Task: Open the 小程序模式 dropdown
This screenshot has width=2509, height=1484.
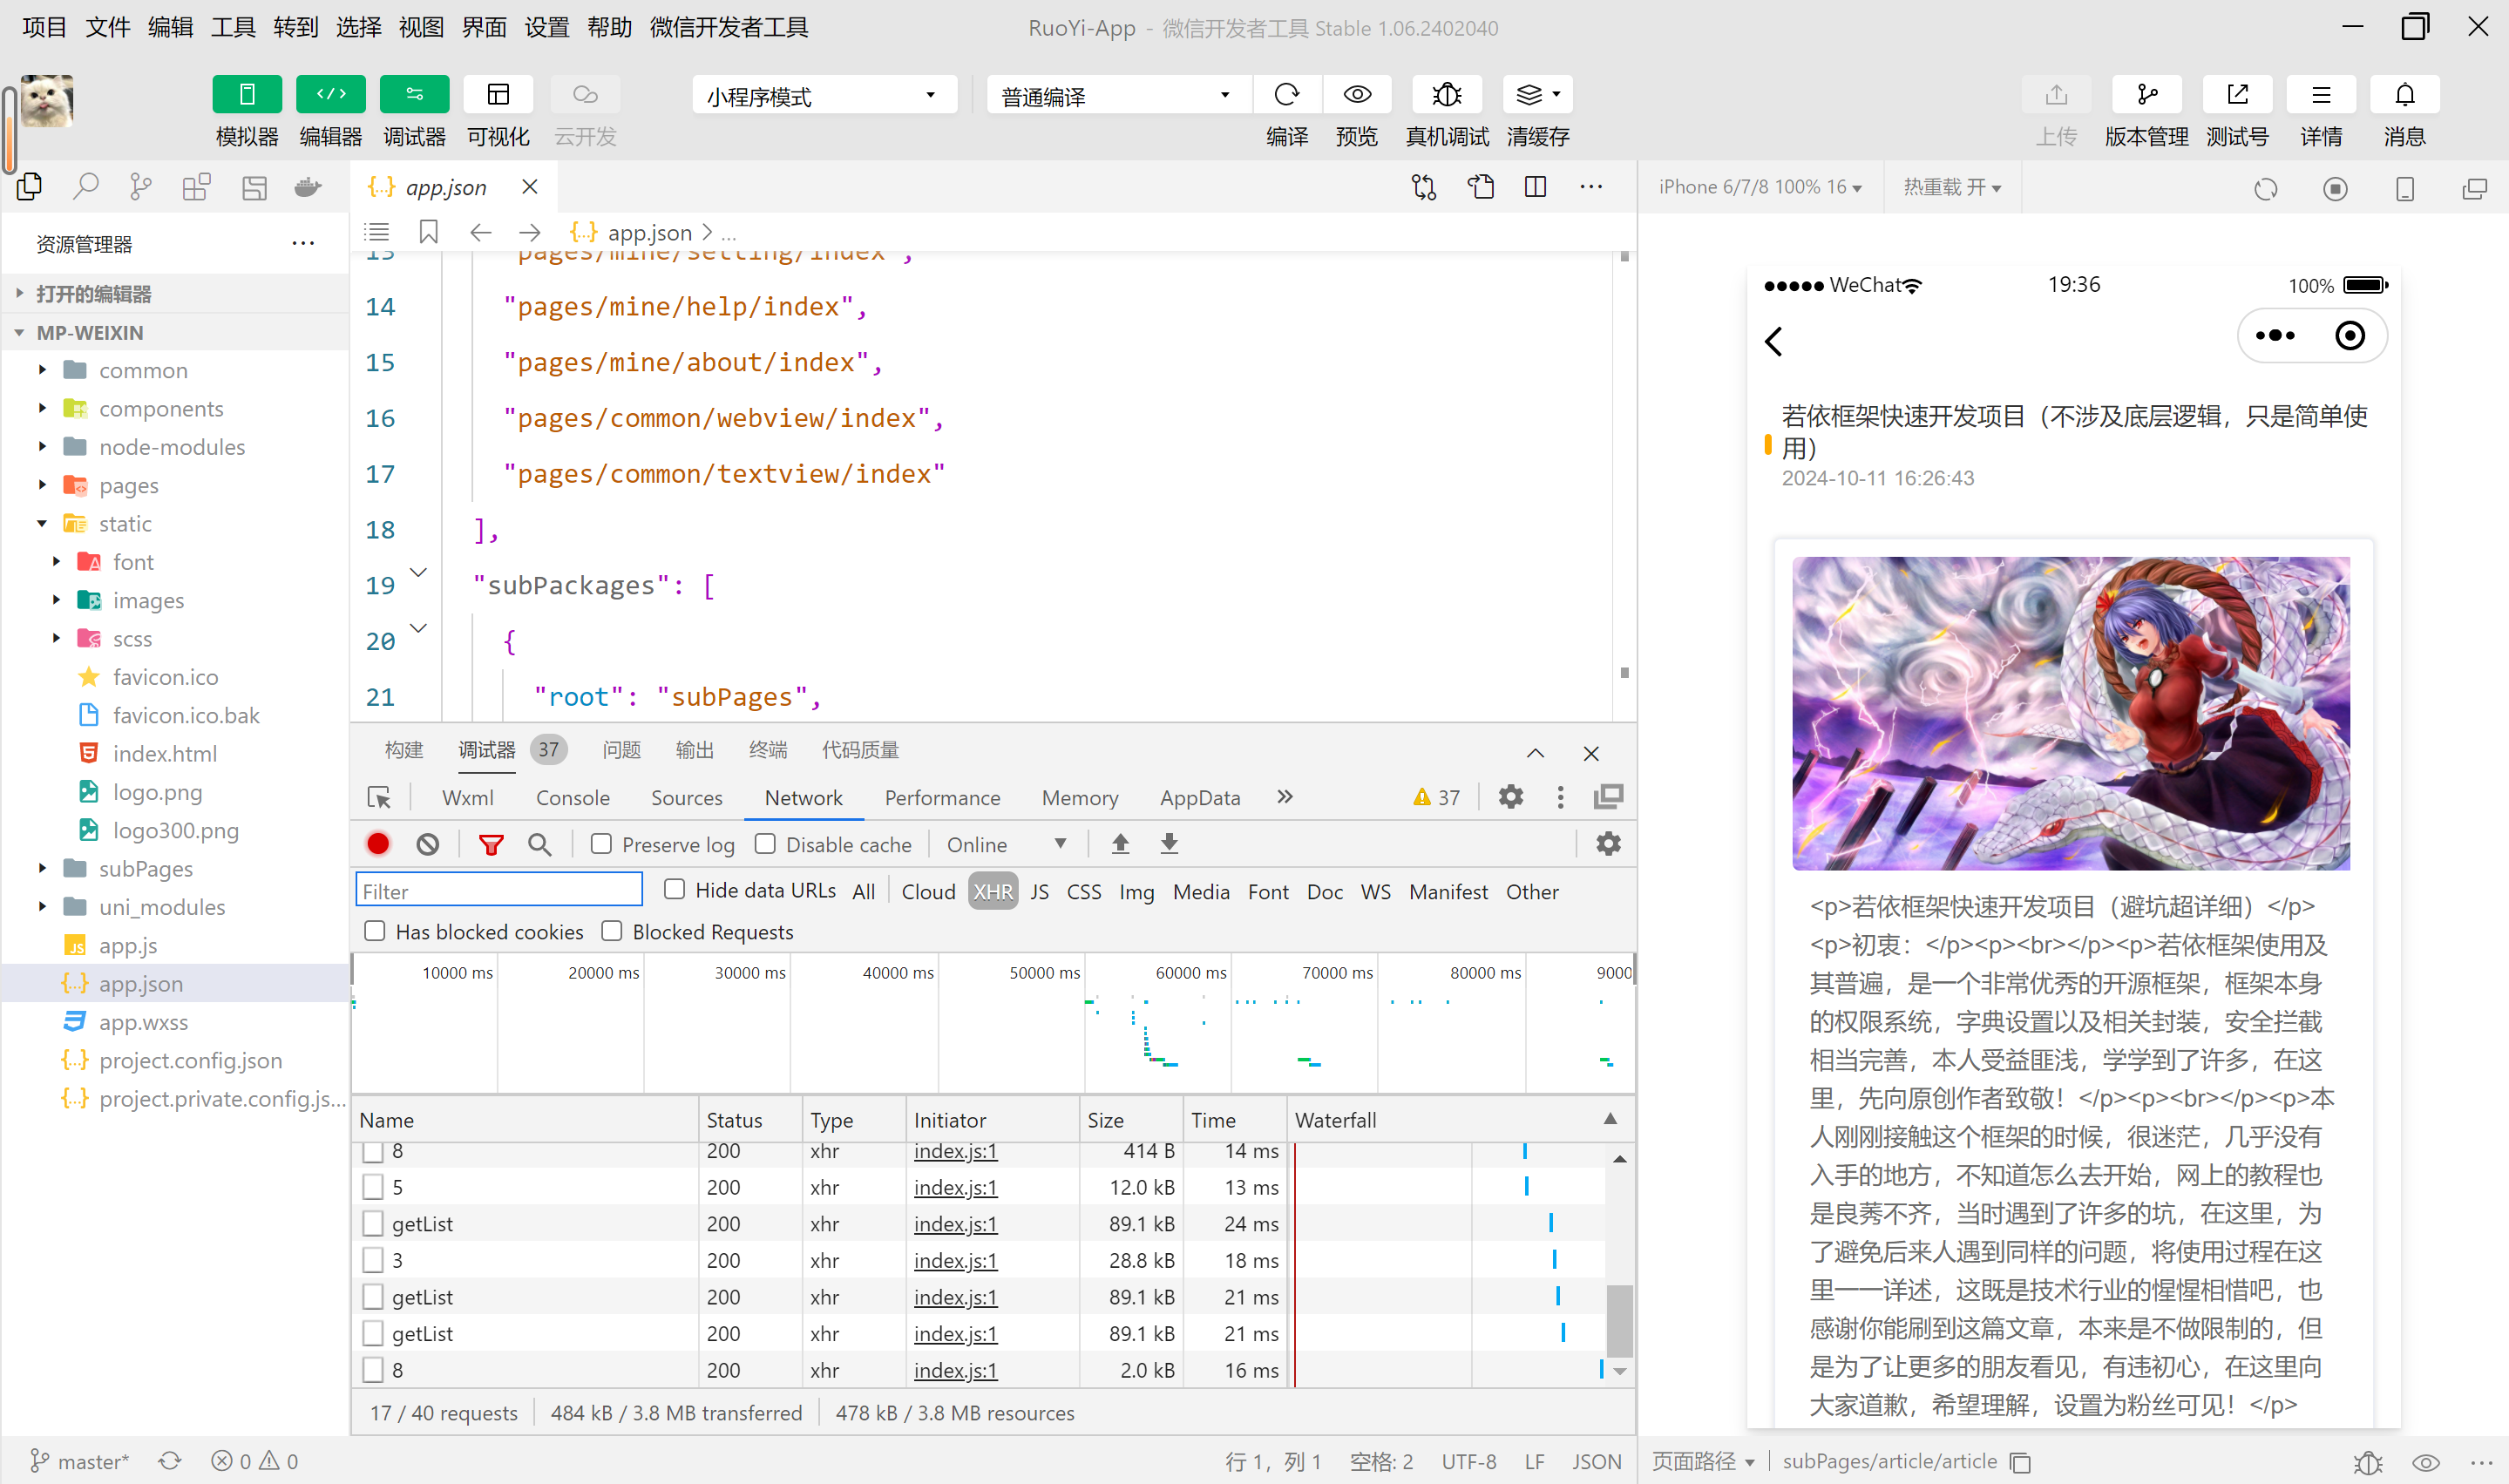Action: coord(822,96)
